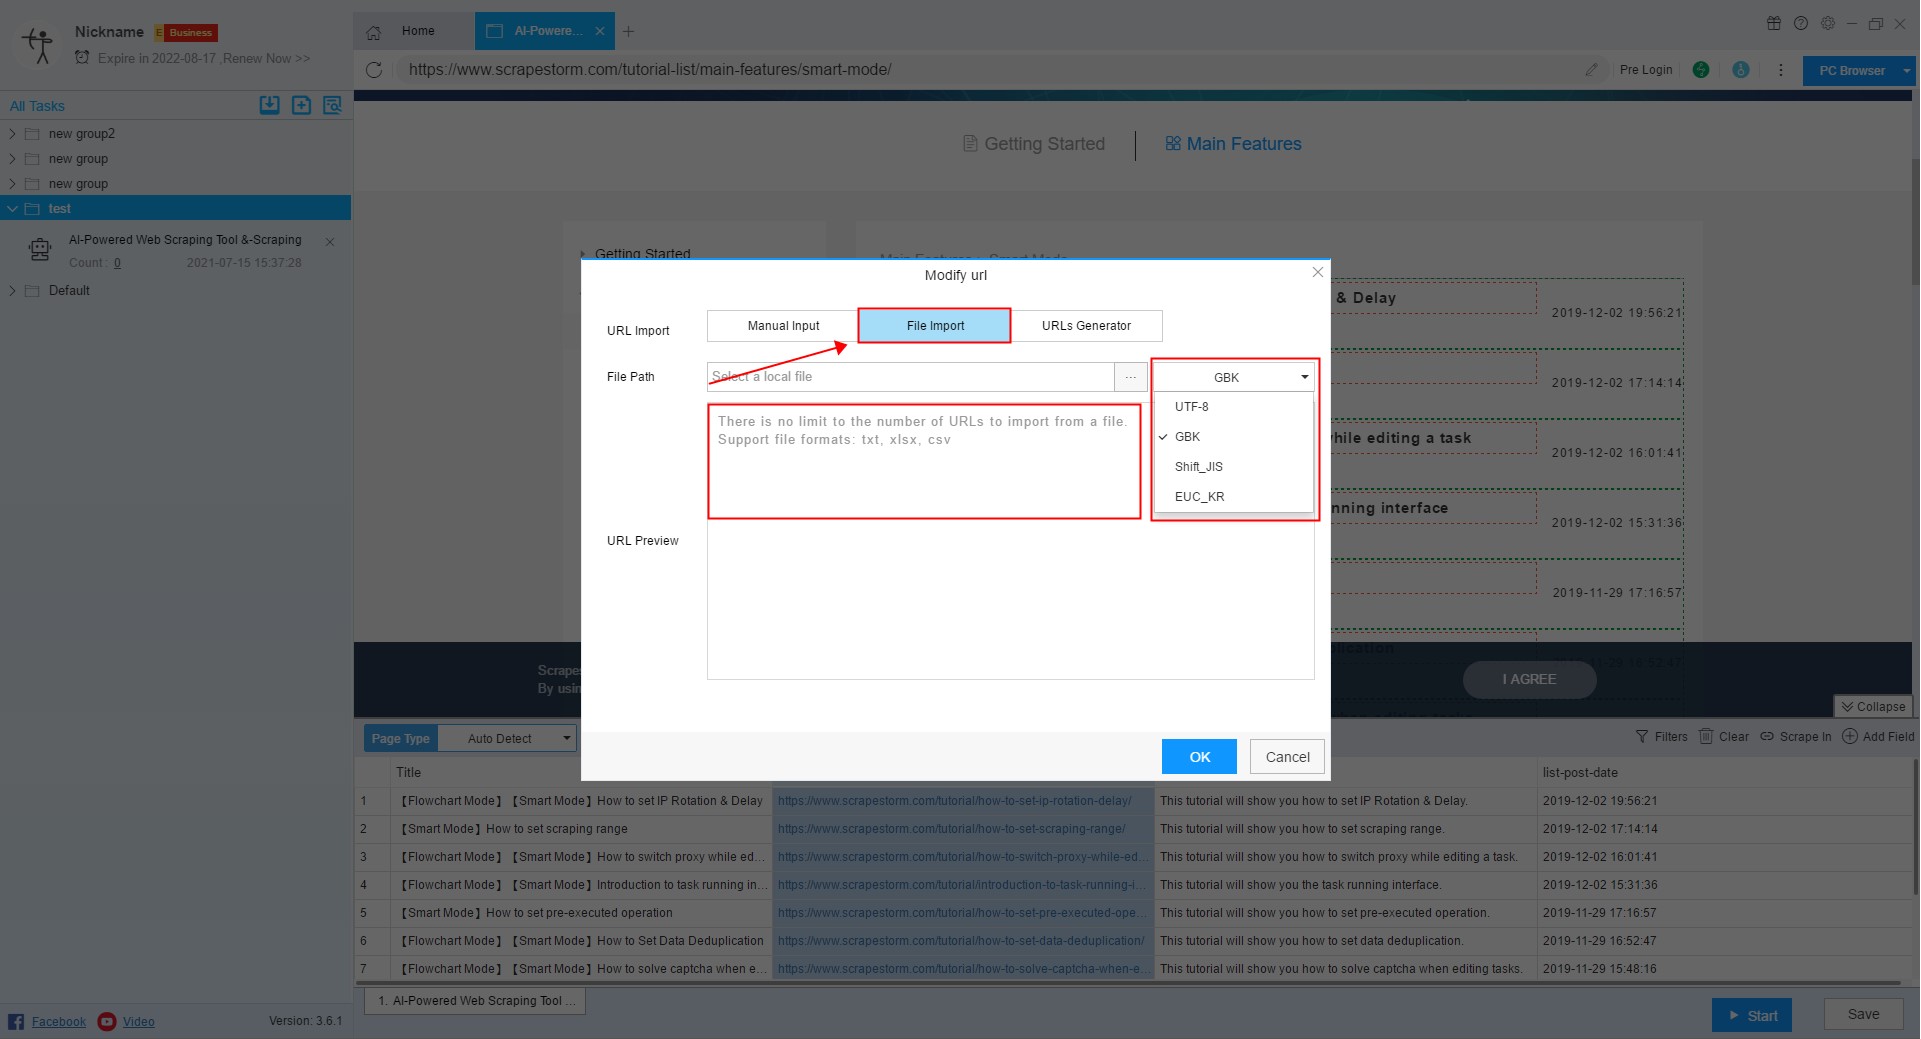Click Scrape In option
Image resolution: width=1921 pixels, height=1039 pixels.
[x=1796, y=737]
